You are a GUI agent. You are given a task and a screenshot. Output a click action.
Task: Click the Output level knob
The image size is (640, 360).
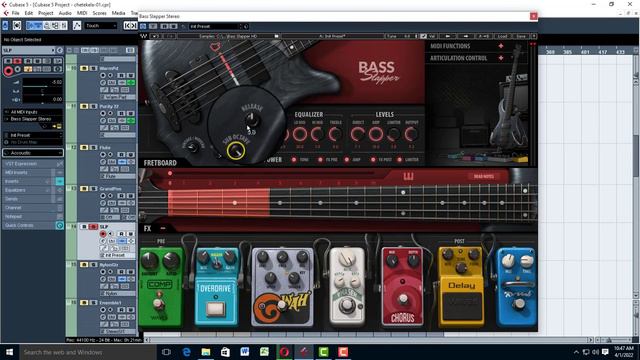point(411,134)
